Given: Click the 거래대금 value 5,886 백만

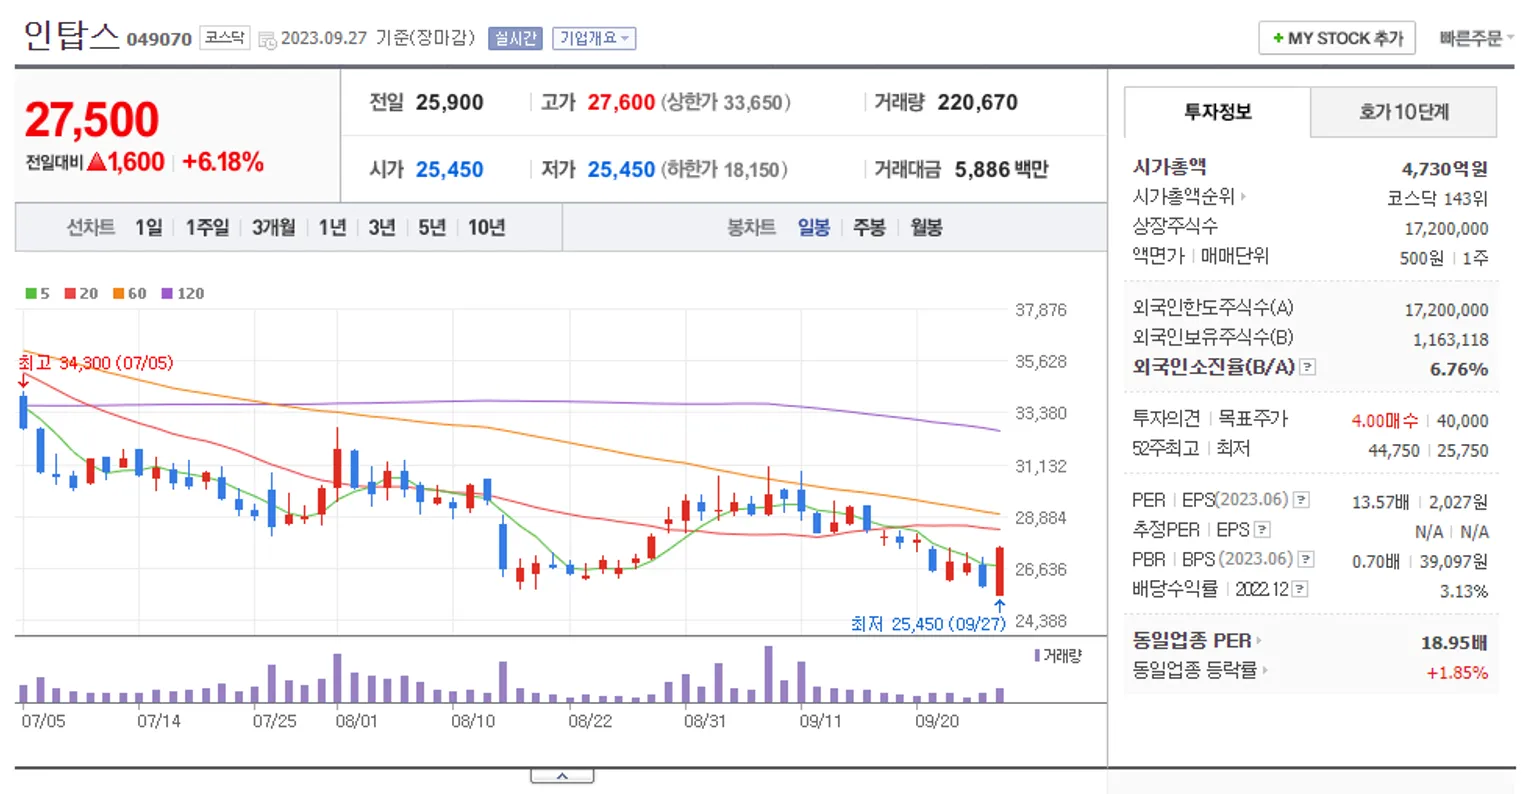Looking at the screenshot, I should click(1001, 169).
